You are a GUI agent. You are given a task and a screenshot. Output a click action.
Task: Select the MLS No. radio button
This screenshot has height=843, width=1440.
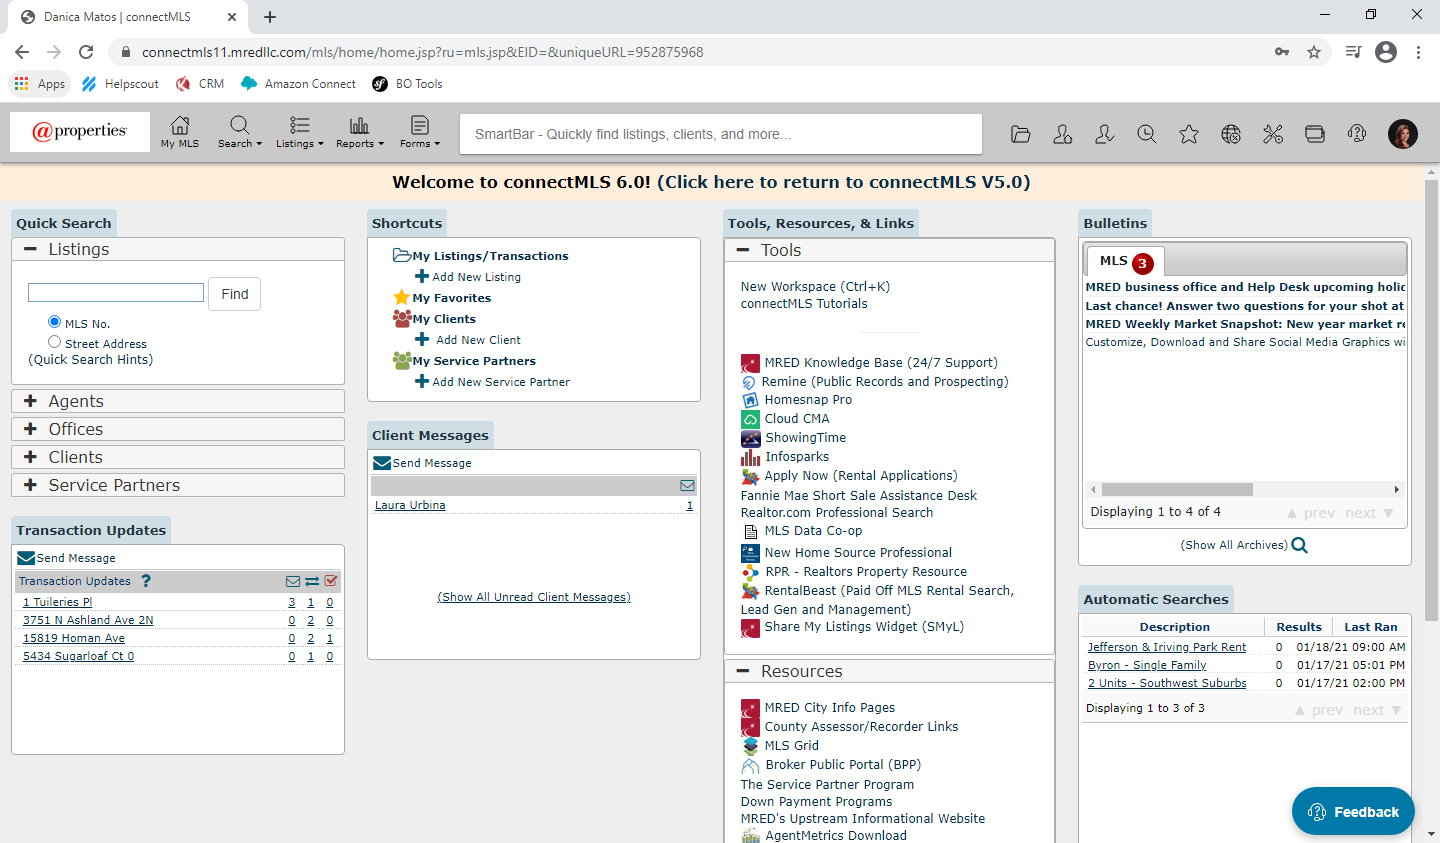click(55, 322)
